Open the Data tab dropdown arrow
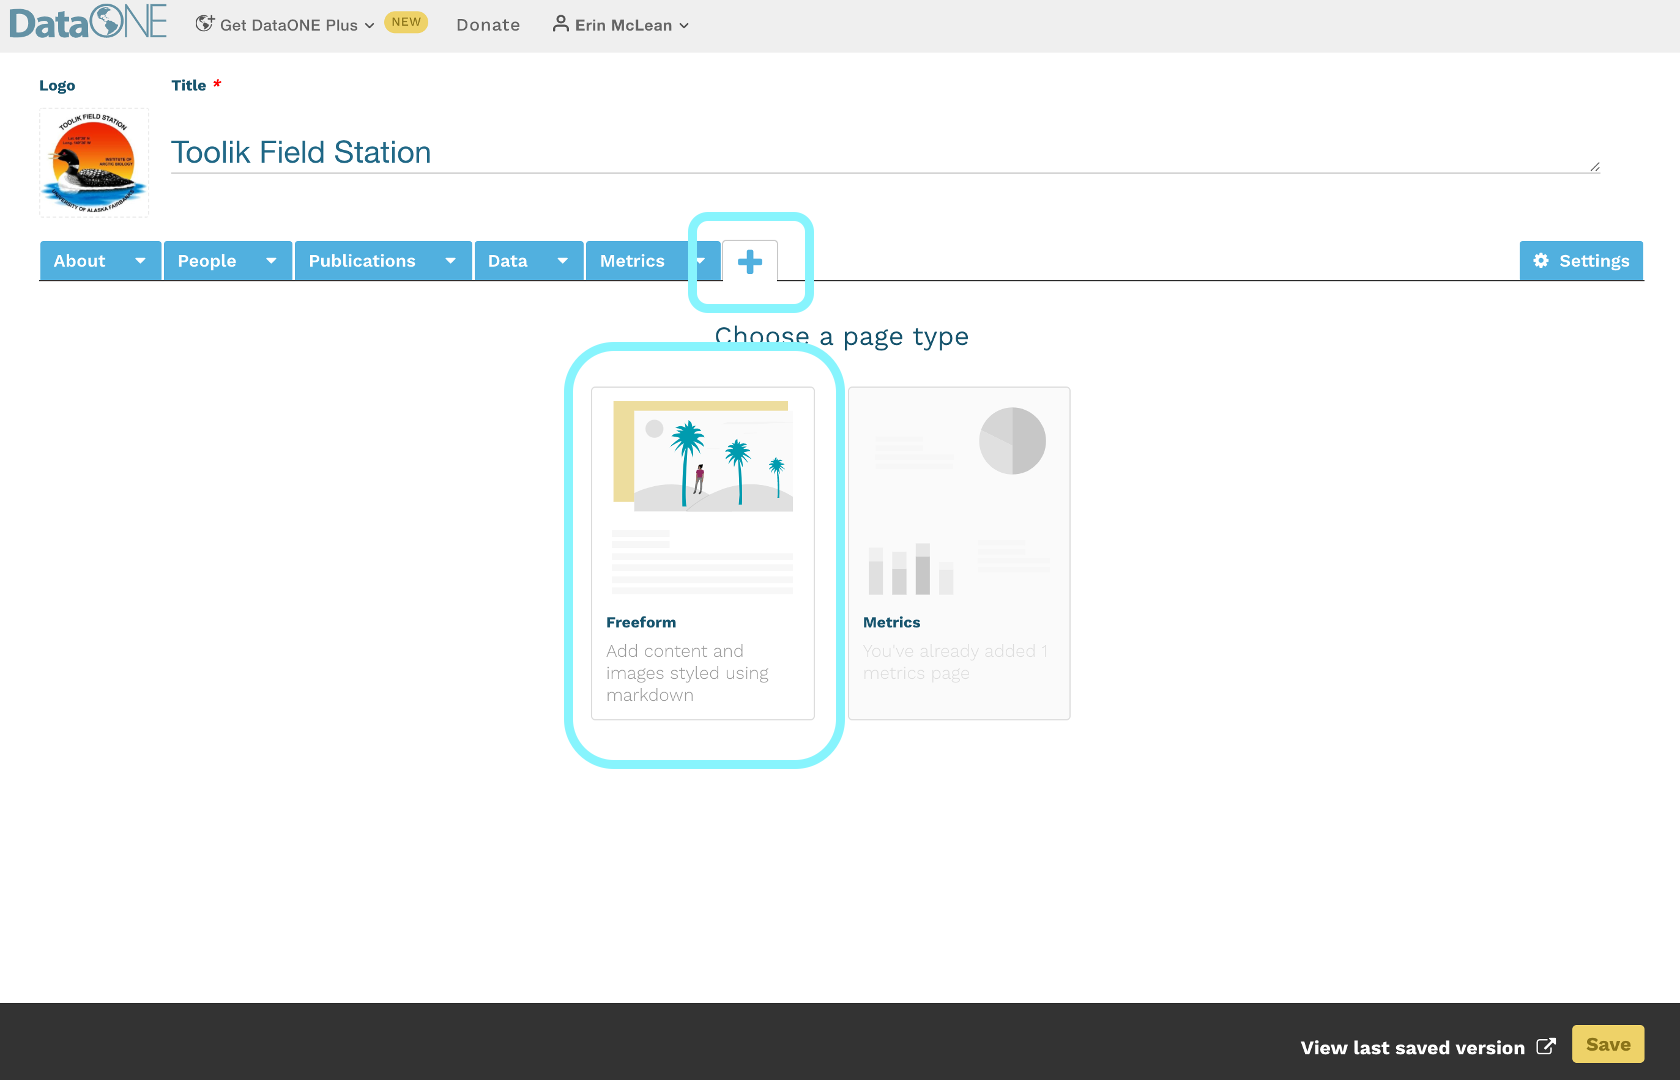1680x1080 pixels. [x=563, y=261]
